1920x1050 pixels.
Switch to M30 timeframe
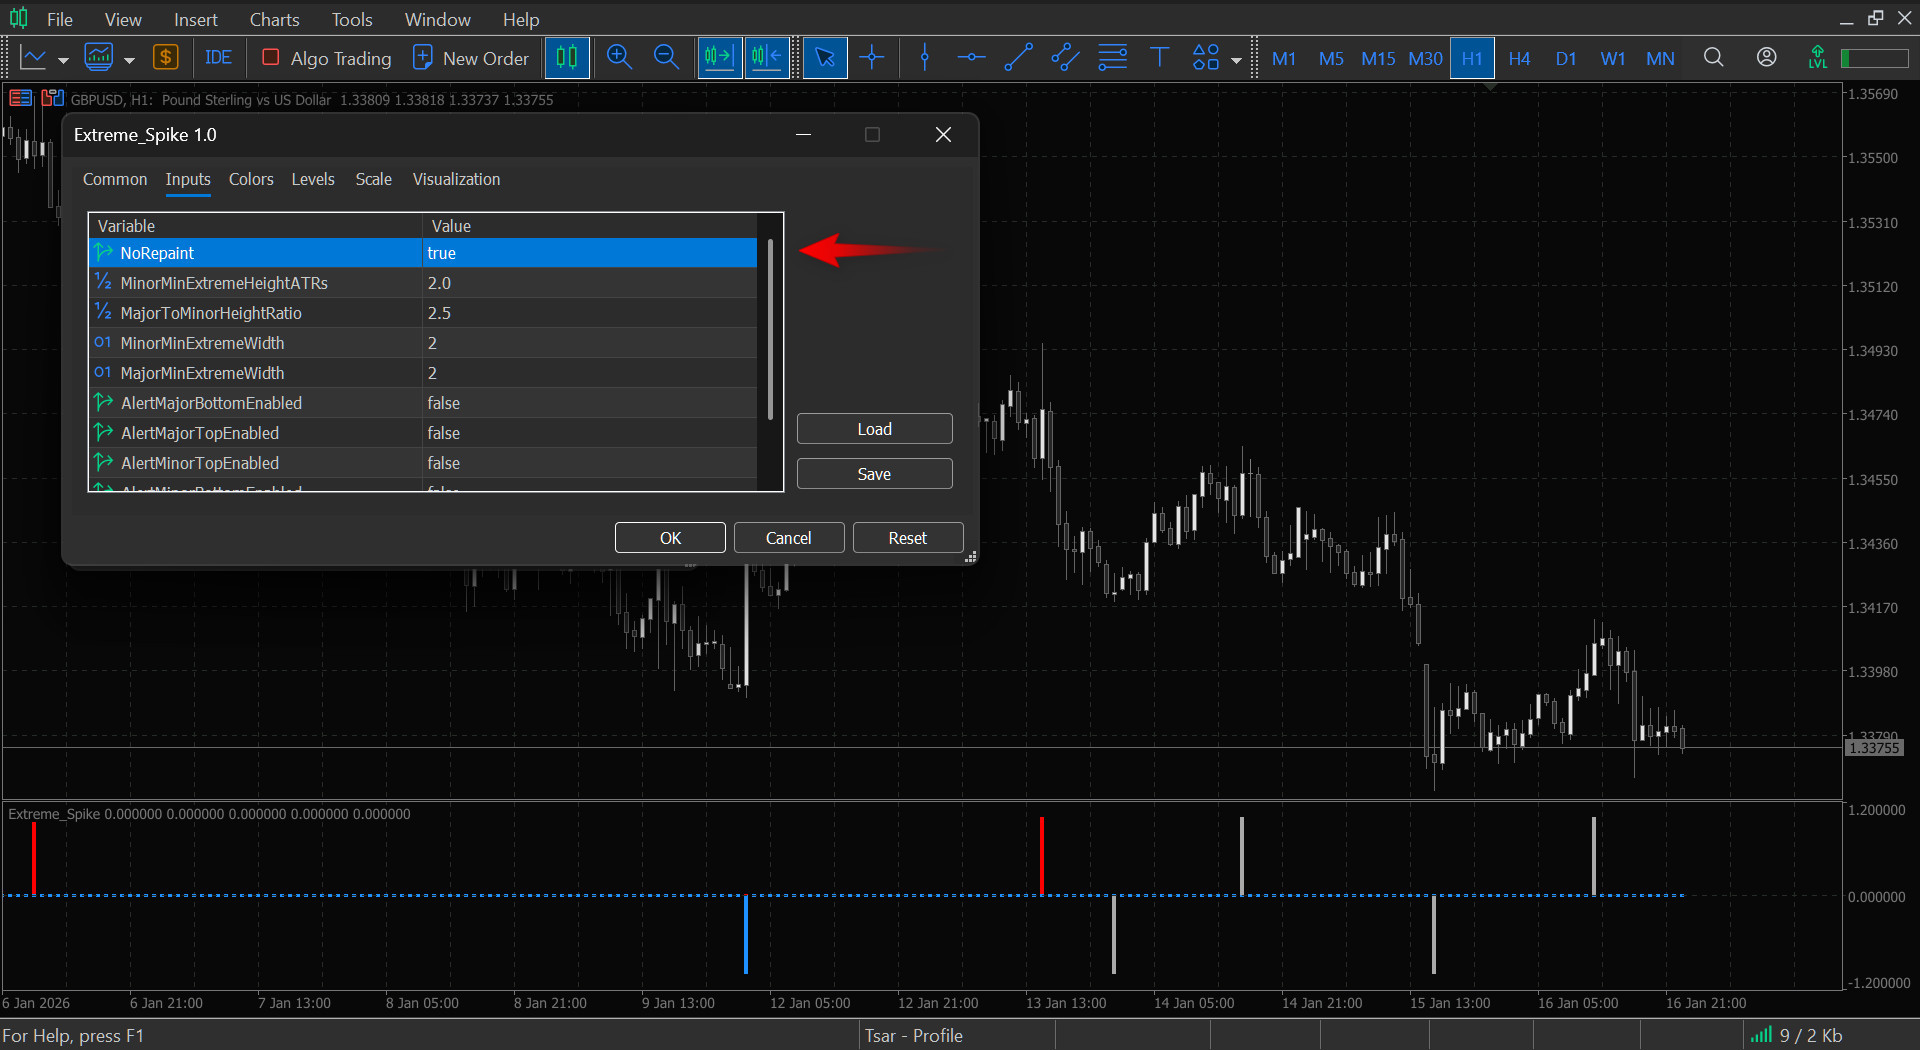coord(1425,59)
